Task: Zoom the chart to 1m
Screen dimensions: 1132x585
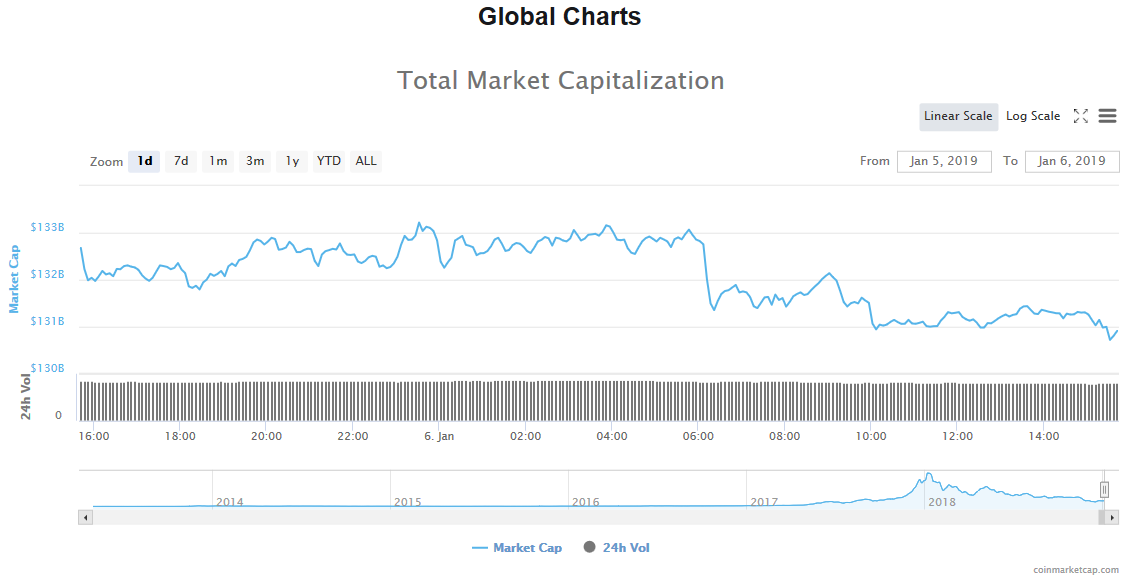Action: tap(218, 161)
